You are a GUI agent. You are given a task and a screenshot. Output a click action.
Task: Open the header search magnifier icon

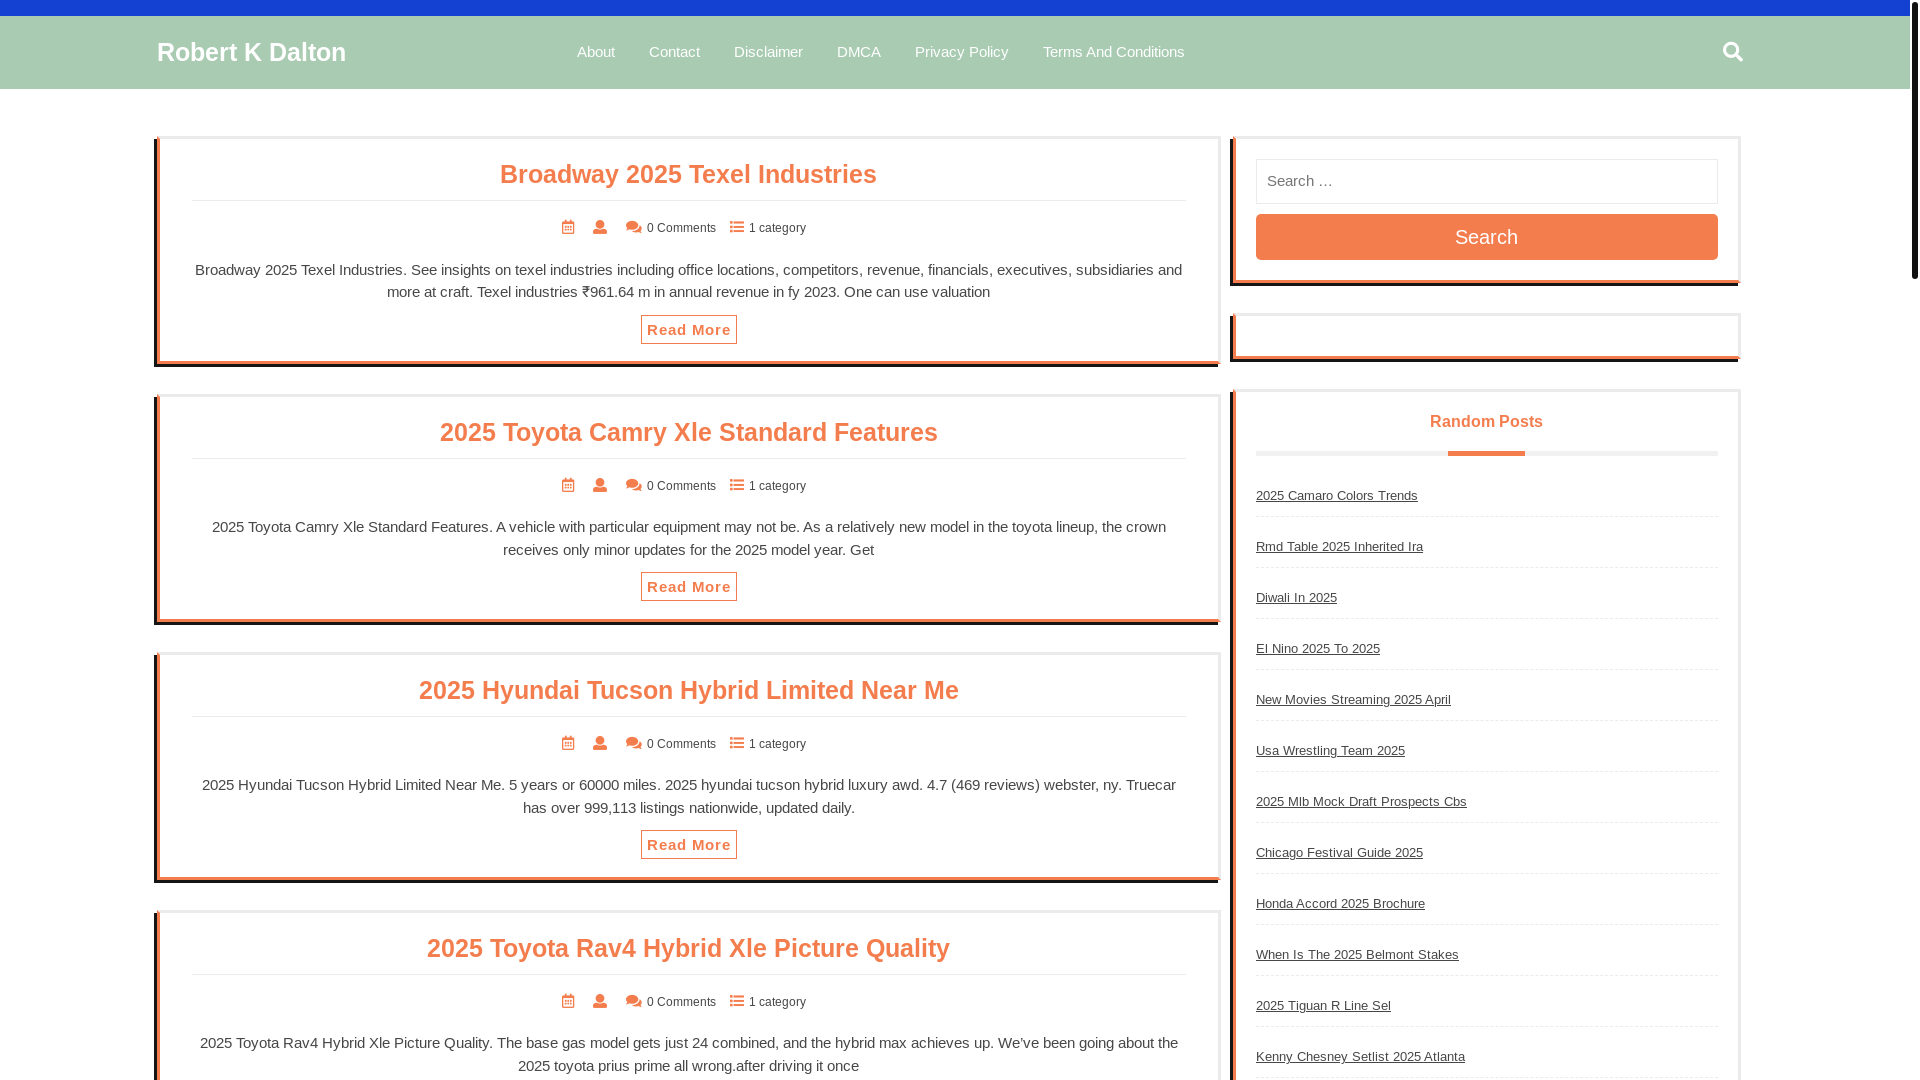point(1733,51)
